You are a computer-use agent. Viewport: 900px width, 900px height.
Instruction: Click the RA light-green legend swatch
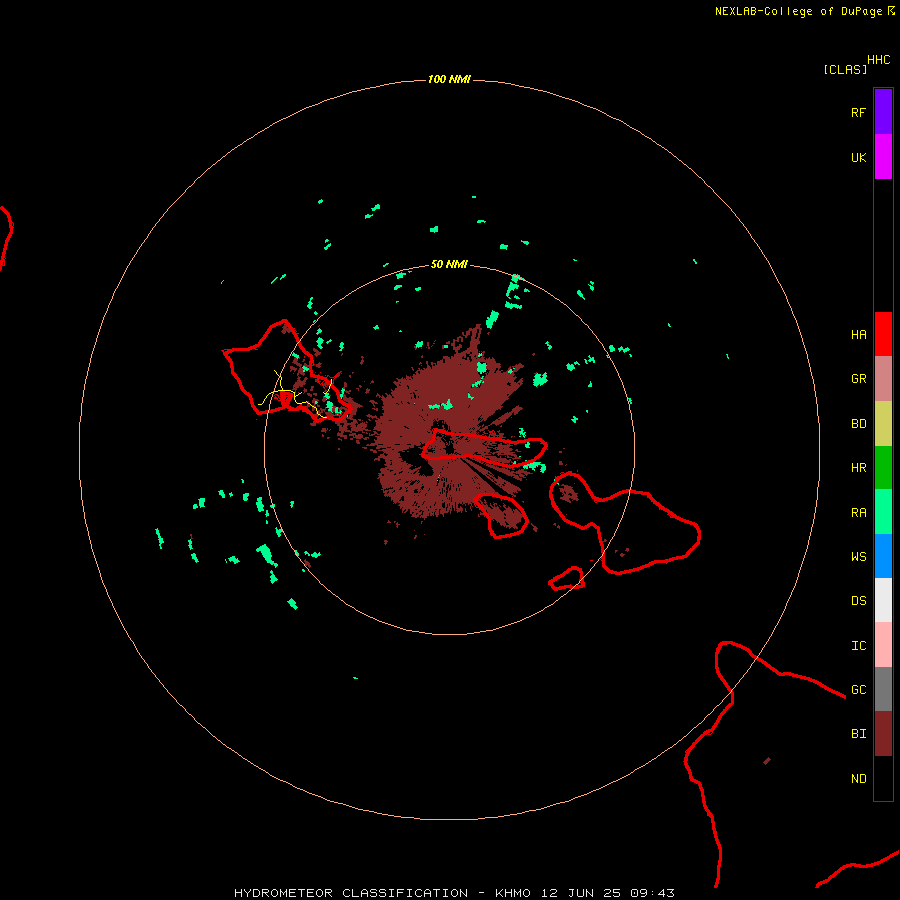(x=883, y=512)
